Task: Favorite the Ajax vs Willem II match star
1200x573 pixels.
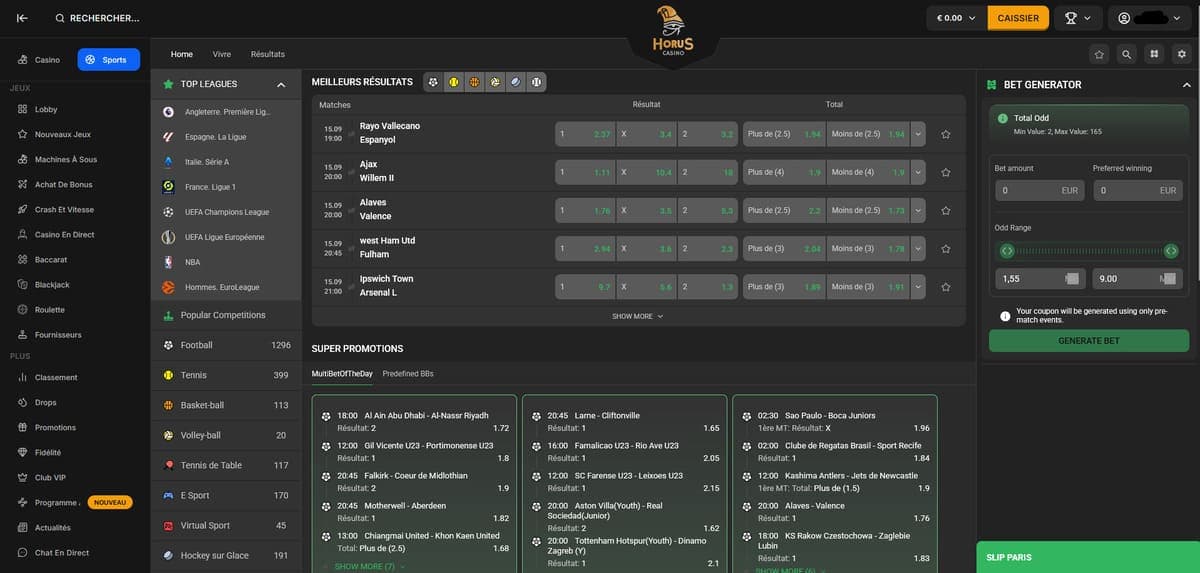Action: pyautogui.click(x=946, y=172)
